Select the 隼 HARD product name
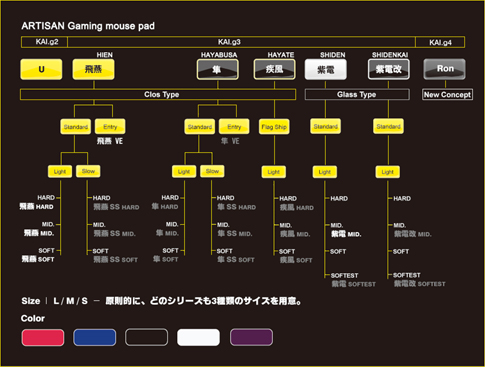The image size is (485, 367). (165, 207)
